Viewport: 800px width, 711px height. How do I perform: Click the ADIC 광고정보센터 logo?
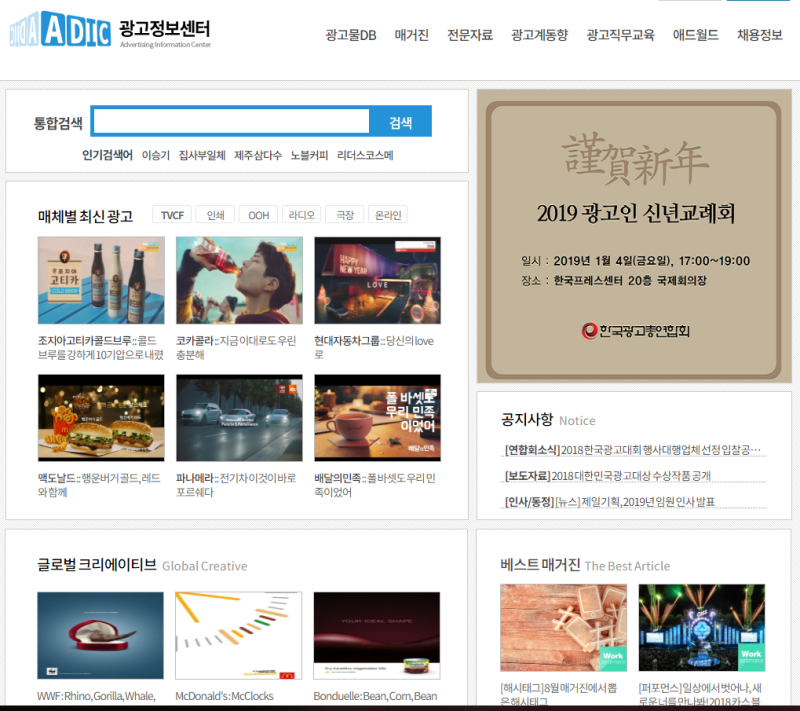[x=110, y=31]
